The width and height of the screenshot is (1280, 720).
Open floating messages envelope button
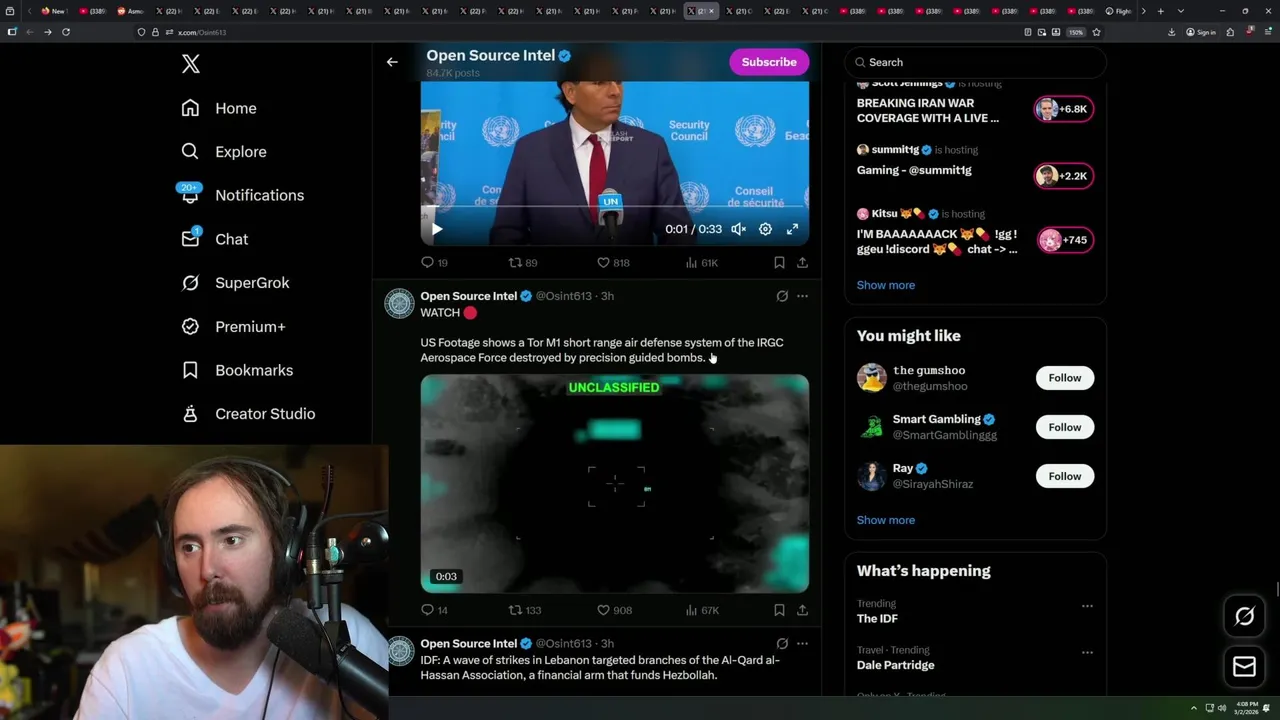coord(1244,666)
